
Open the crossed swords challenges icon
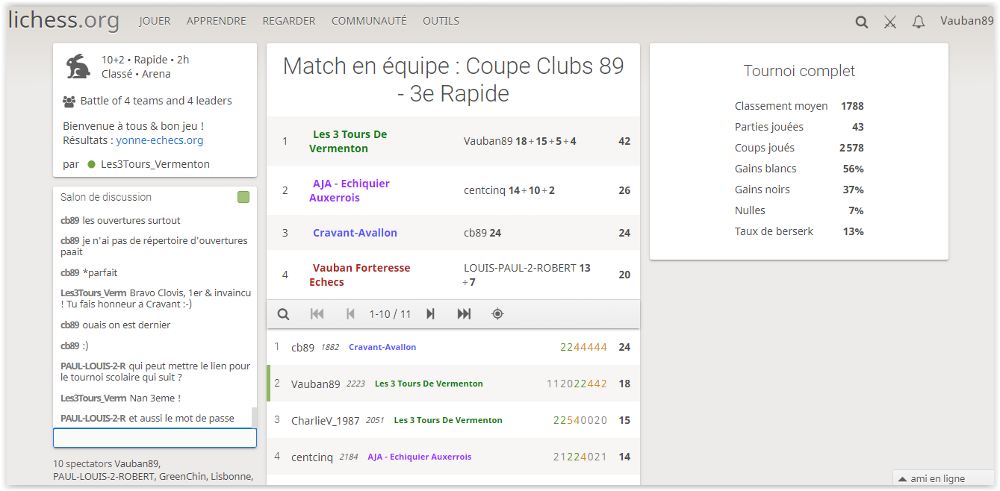tap(890, 22)
